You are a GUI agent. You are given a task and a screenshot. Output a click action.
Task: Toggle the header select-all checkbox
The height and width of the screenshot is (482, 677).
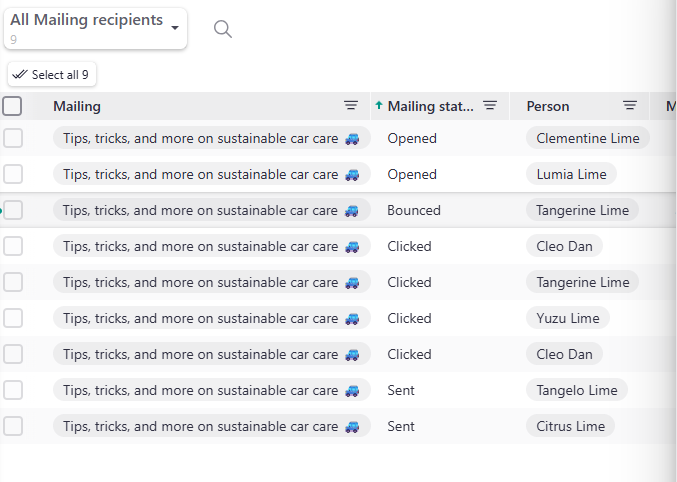pyautogui.click(x=12, y=106)
